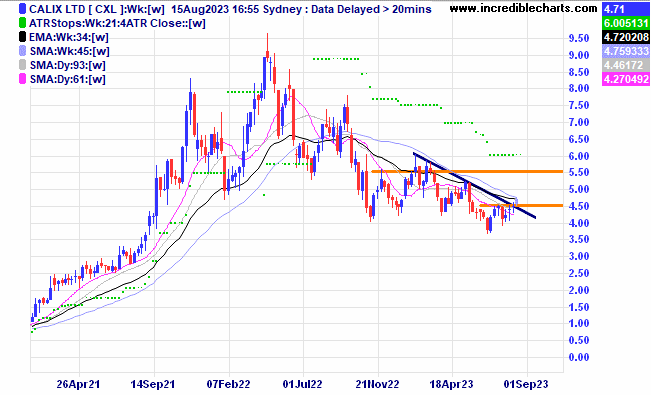The height and width of the screenshot is (395, 651).
Task: Click the www.incrediblecharts.com link text
Action: point(524,8)
